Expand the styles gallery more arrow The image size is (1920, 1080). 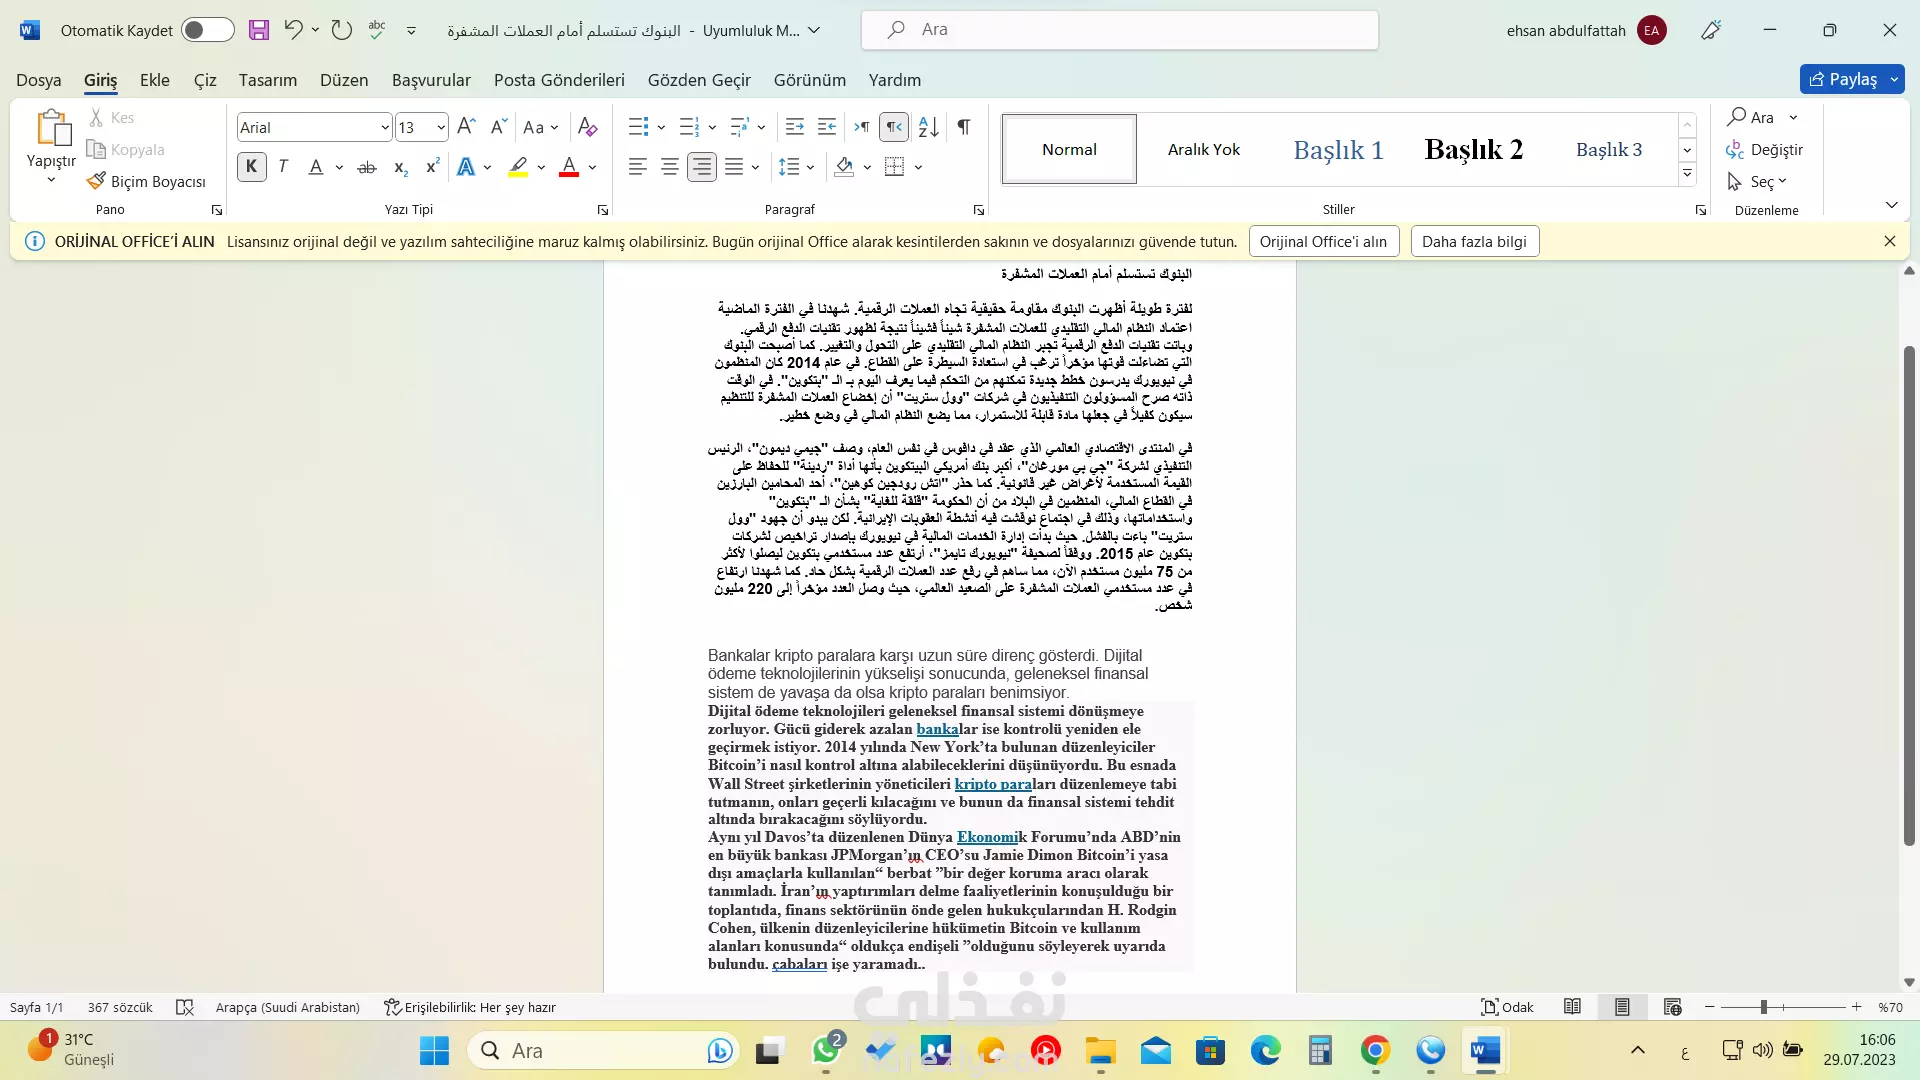point(1687,174)
